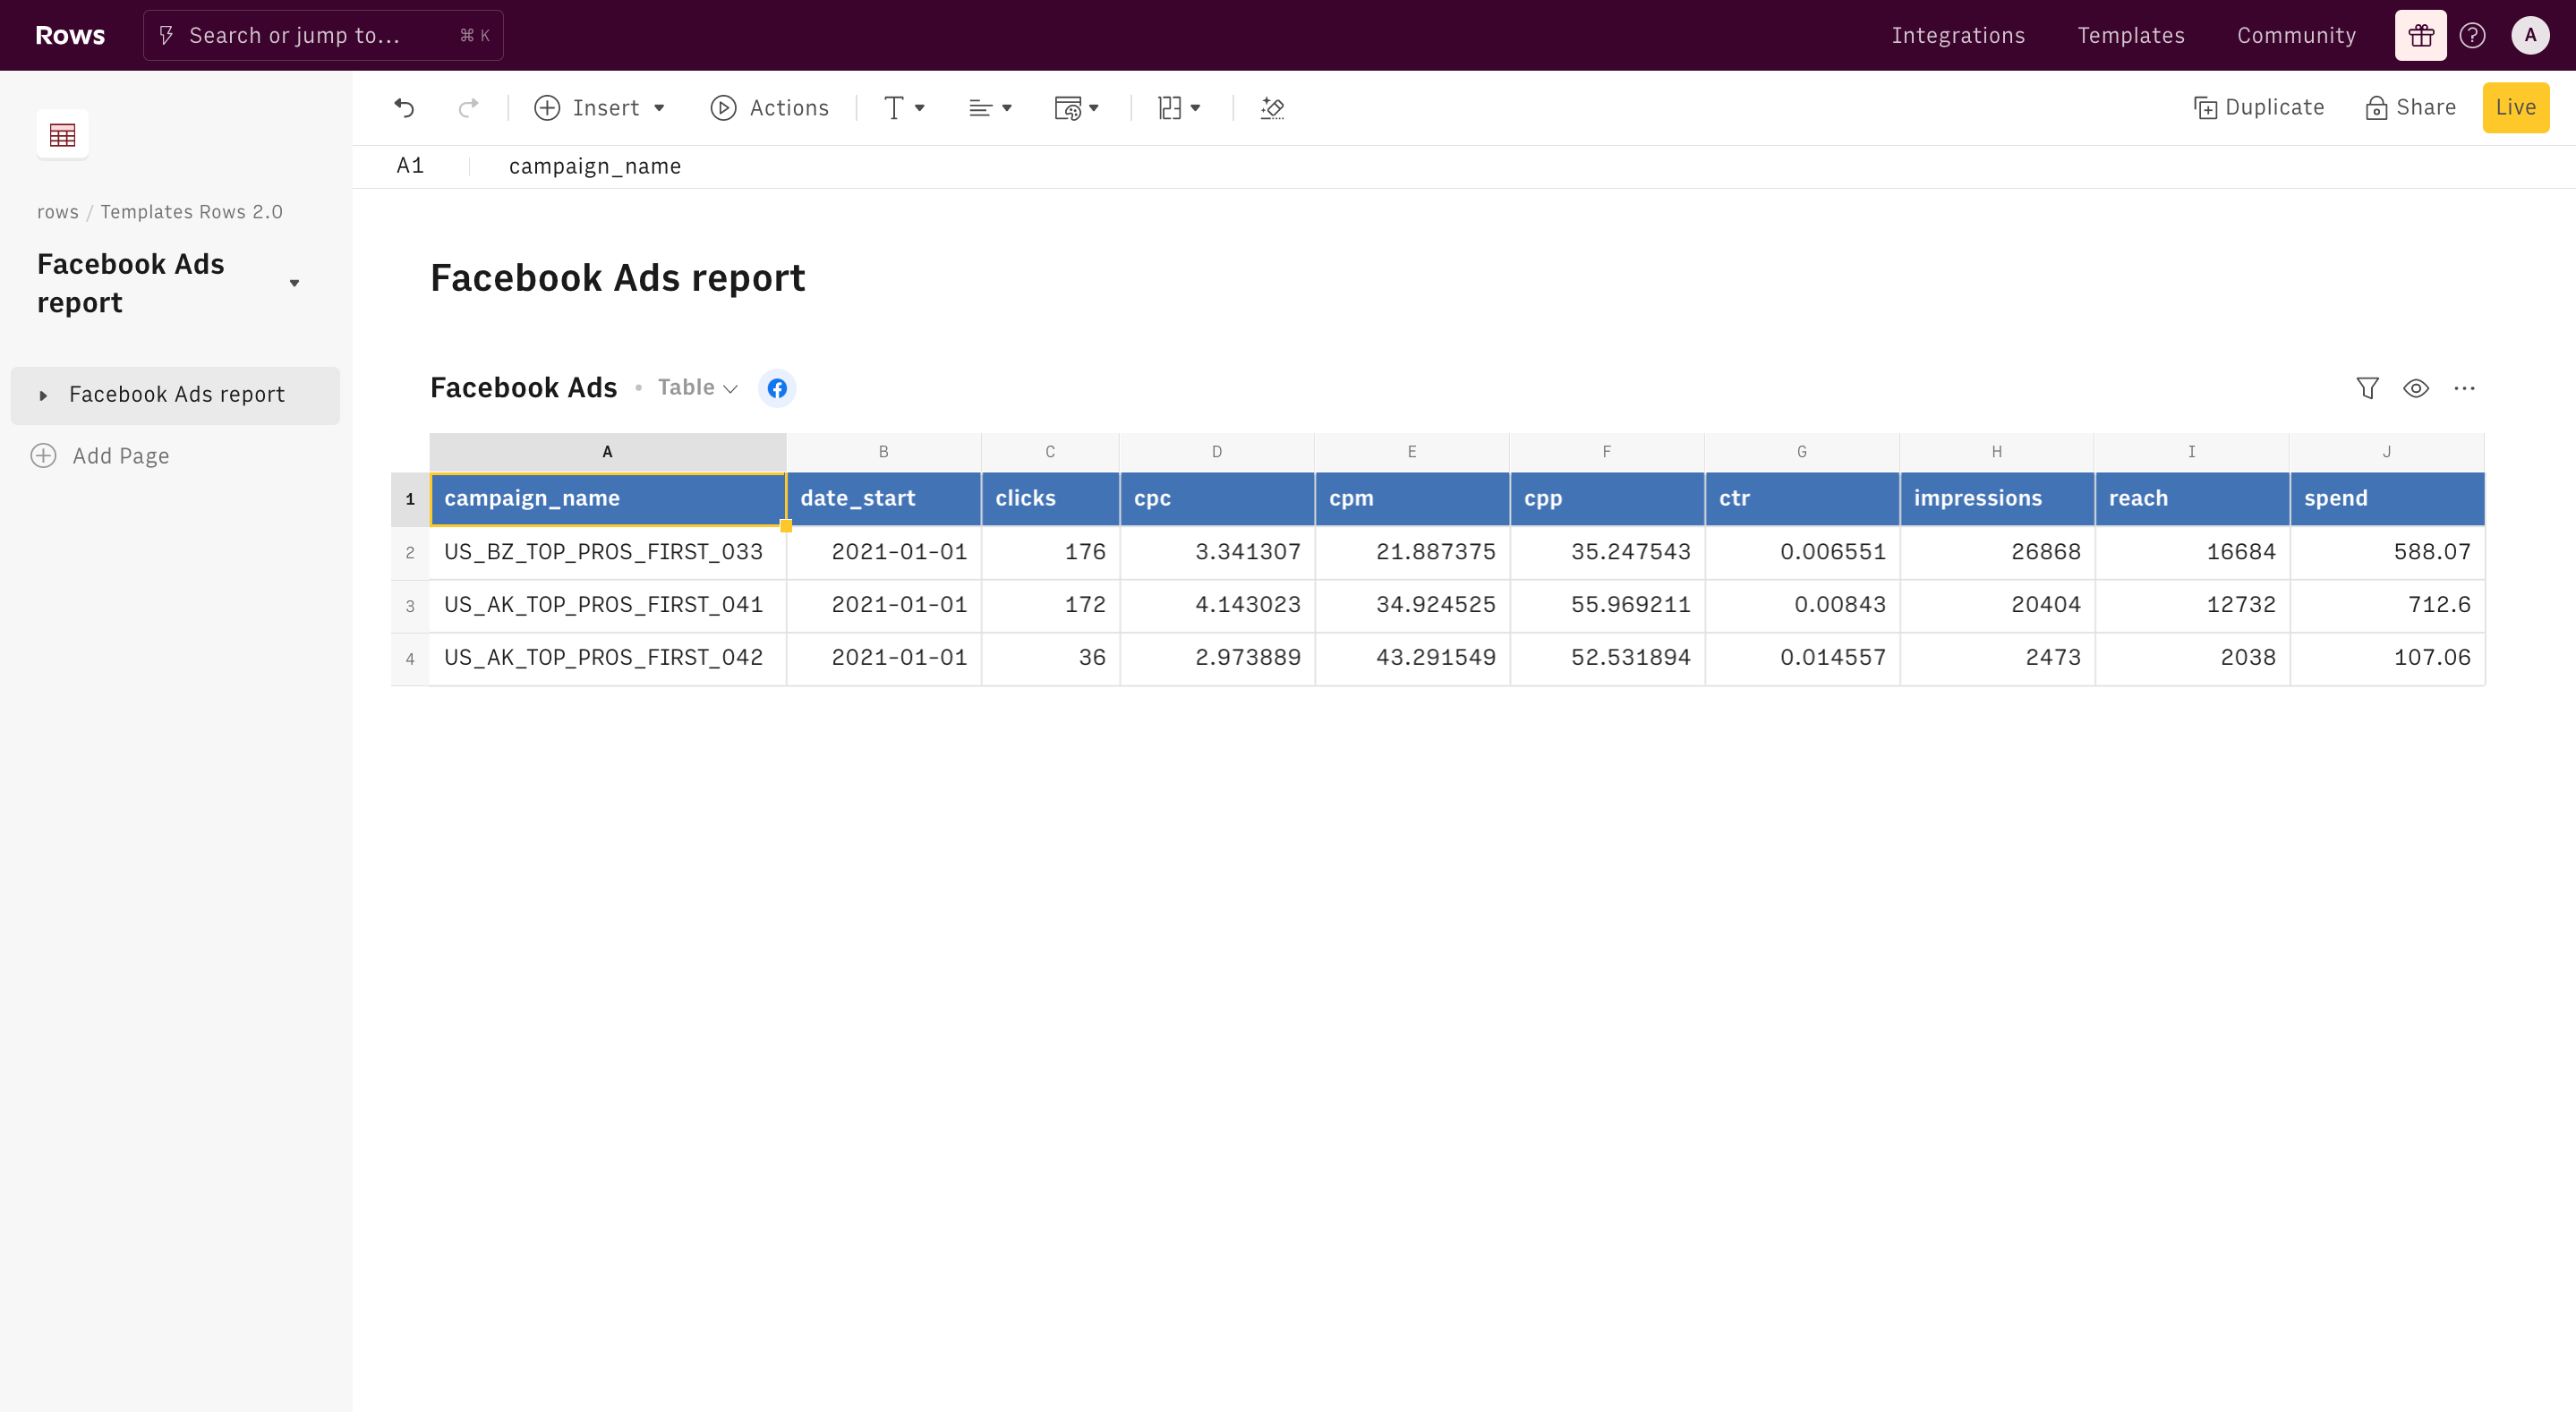The width and height of the screenshot is (2576, 1412).
Task: Open the gift rewards icon
Action: pos(2420,36)
